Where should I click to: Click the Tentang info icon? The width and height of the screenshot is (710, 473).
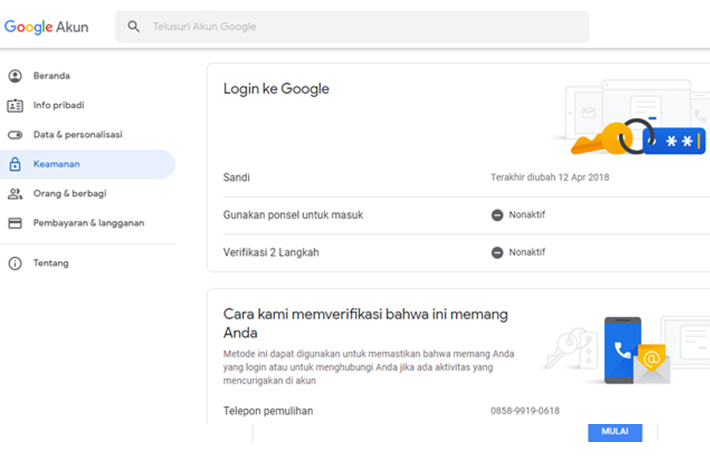pyautogui.click(x=15, y=263)
